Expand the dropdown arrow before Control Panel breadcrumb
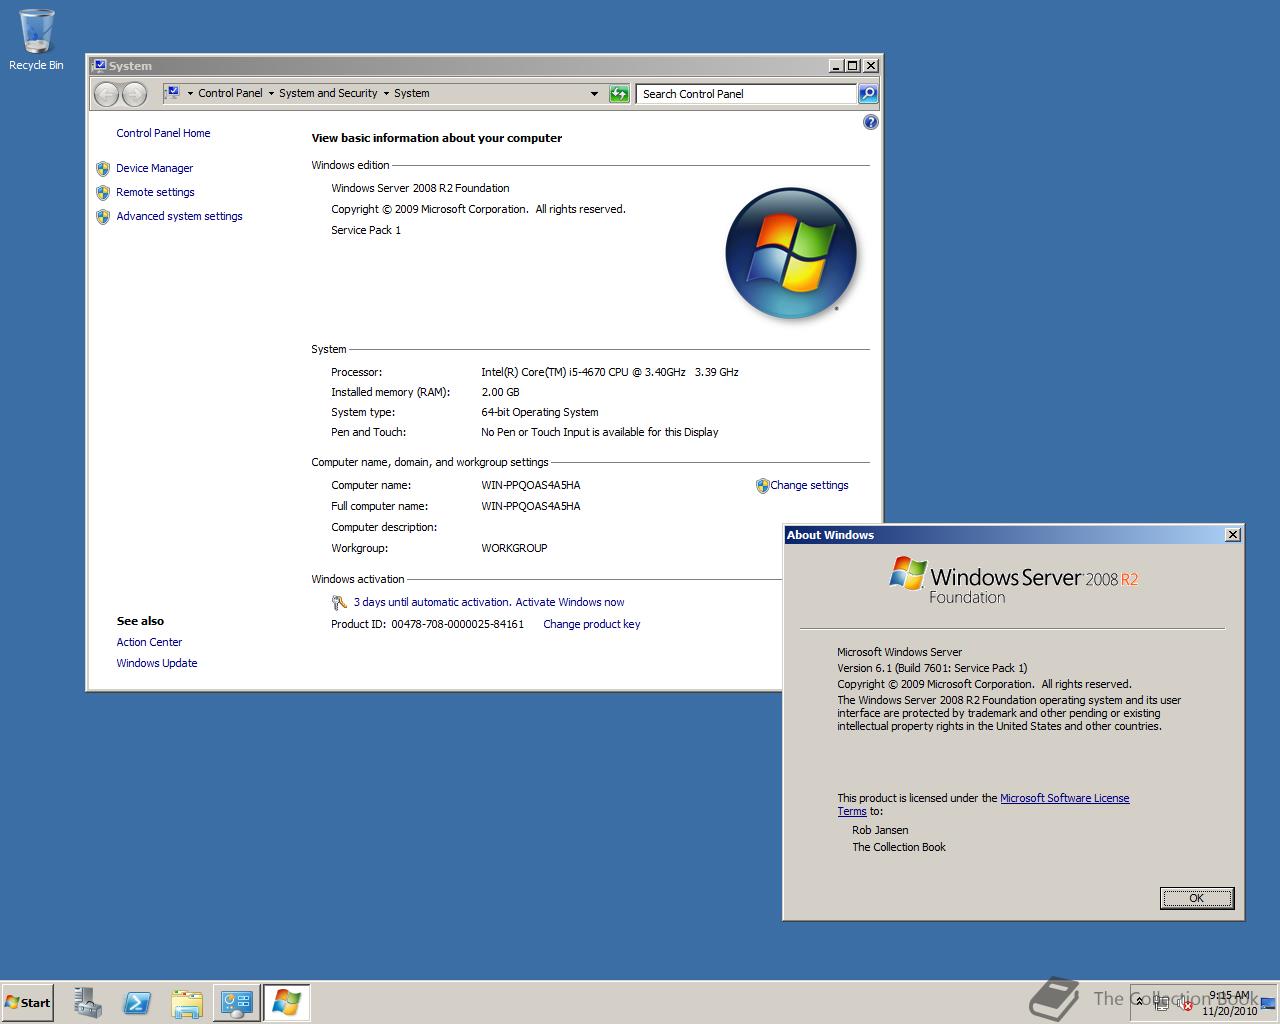 [190, 94]
